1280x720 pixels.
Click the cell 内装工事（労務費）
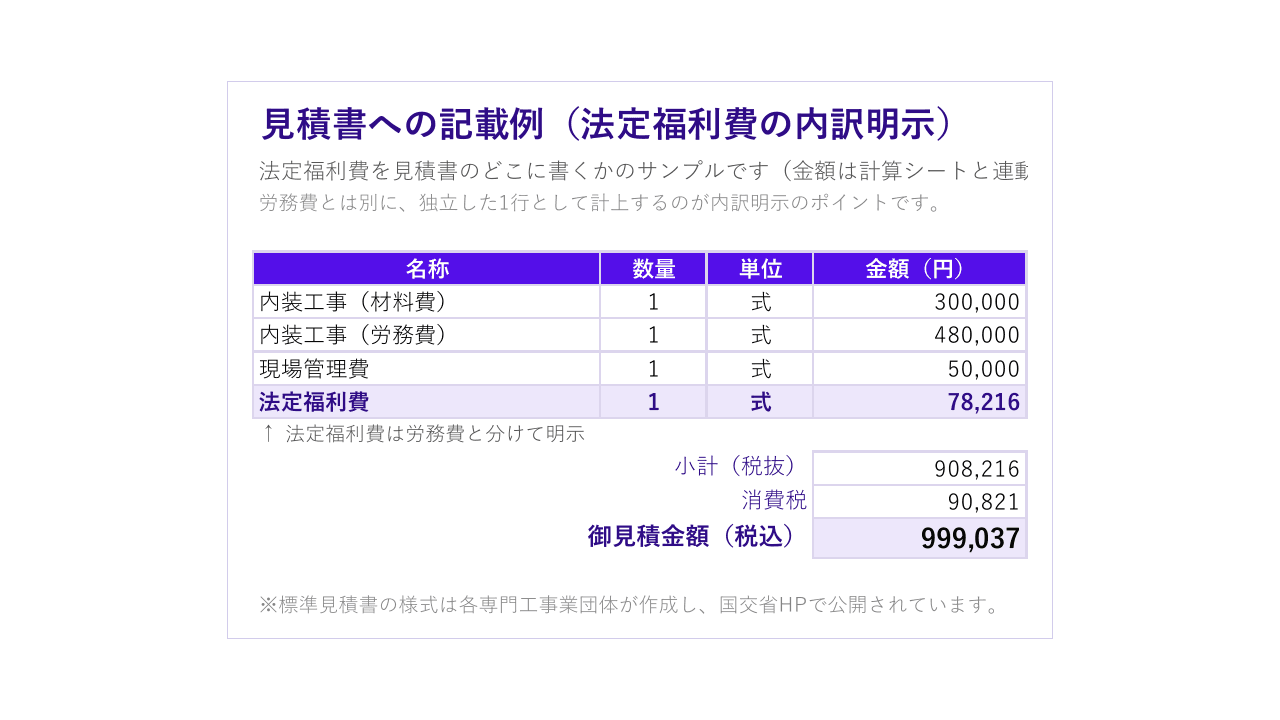(427, 335)
